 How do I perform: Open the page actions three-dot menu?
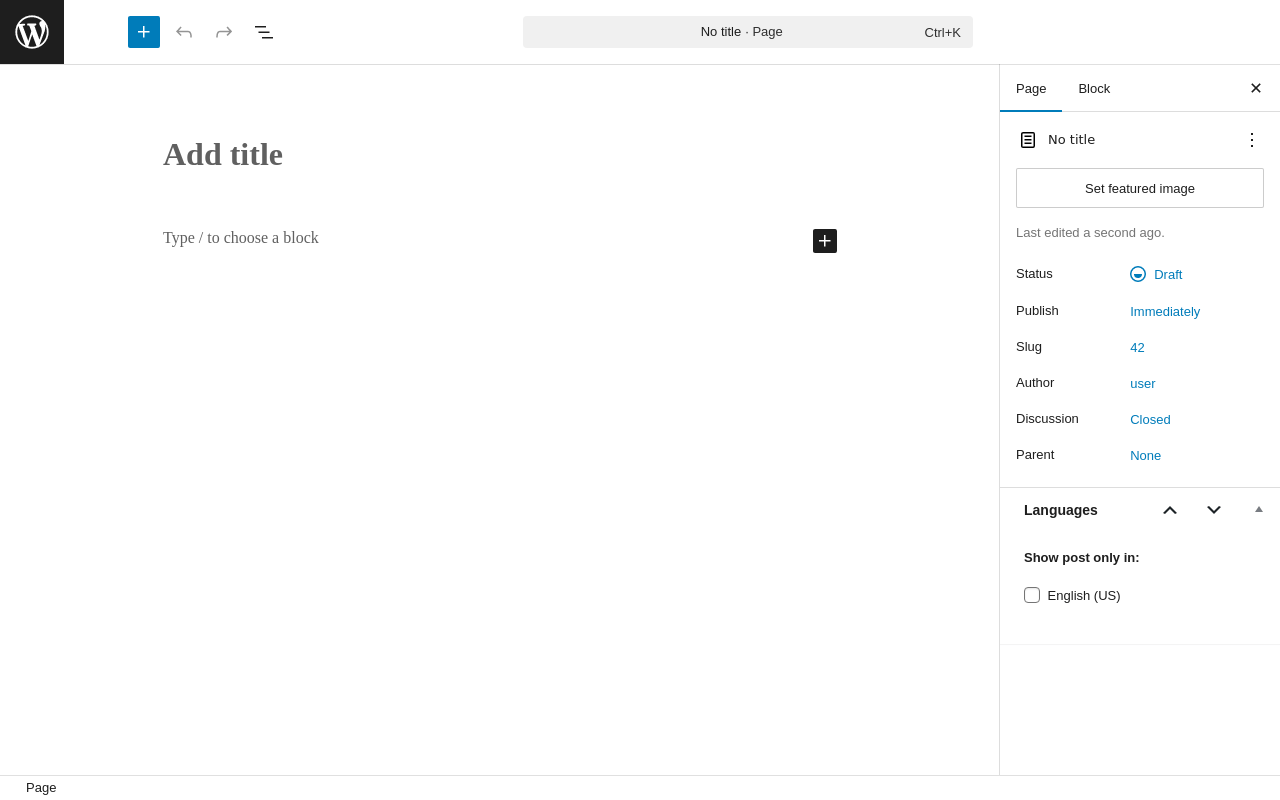click(1252, 140)
